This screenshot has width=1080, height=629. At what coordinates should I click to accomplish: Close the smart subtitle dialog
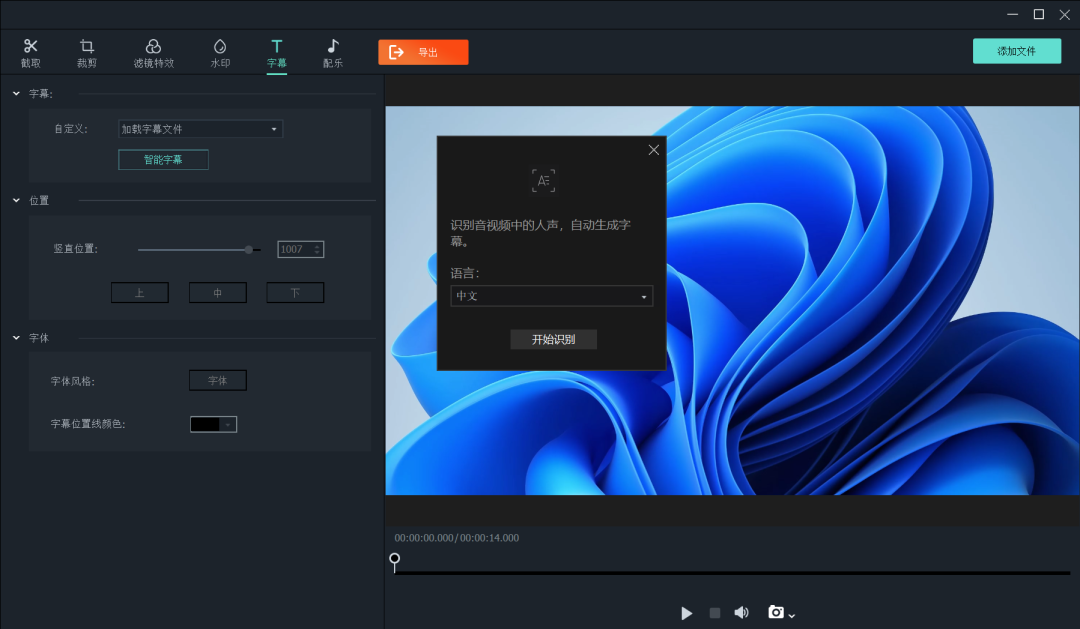[654, 150]
